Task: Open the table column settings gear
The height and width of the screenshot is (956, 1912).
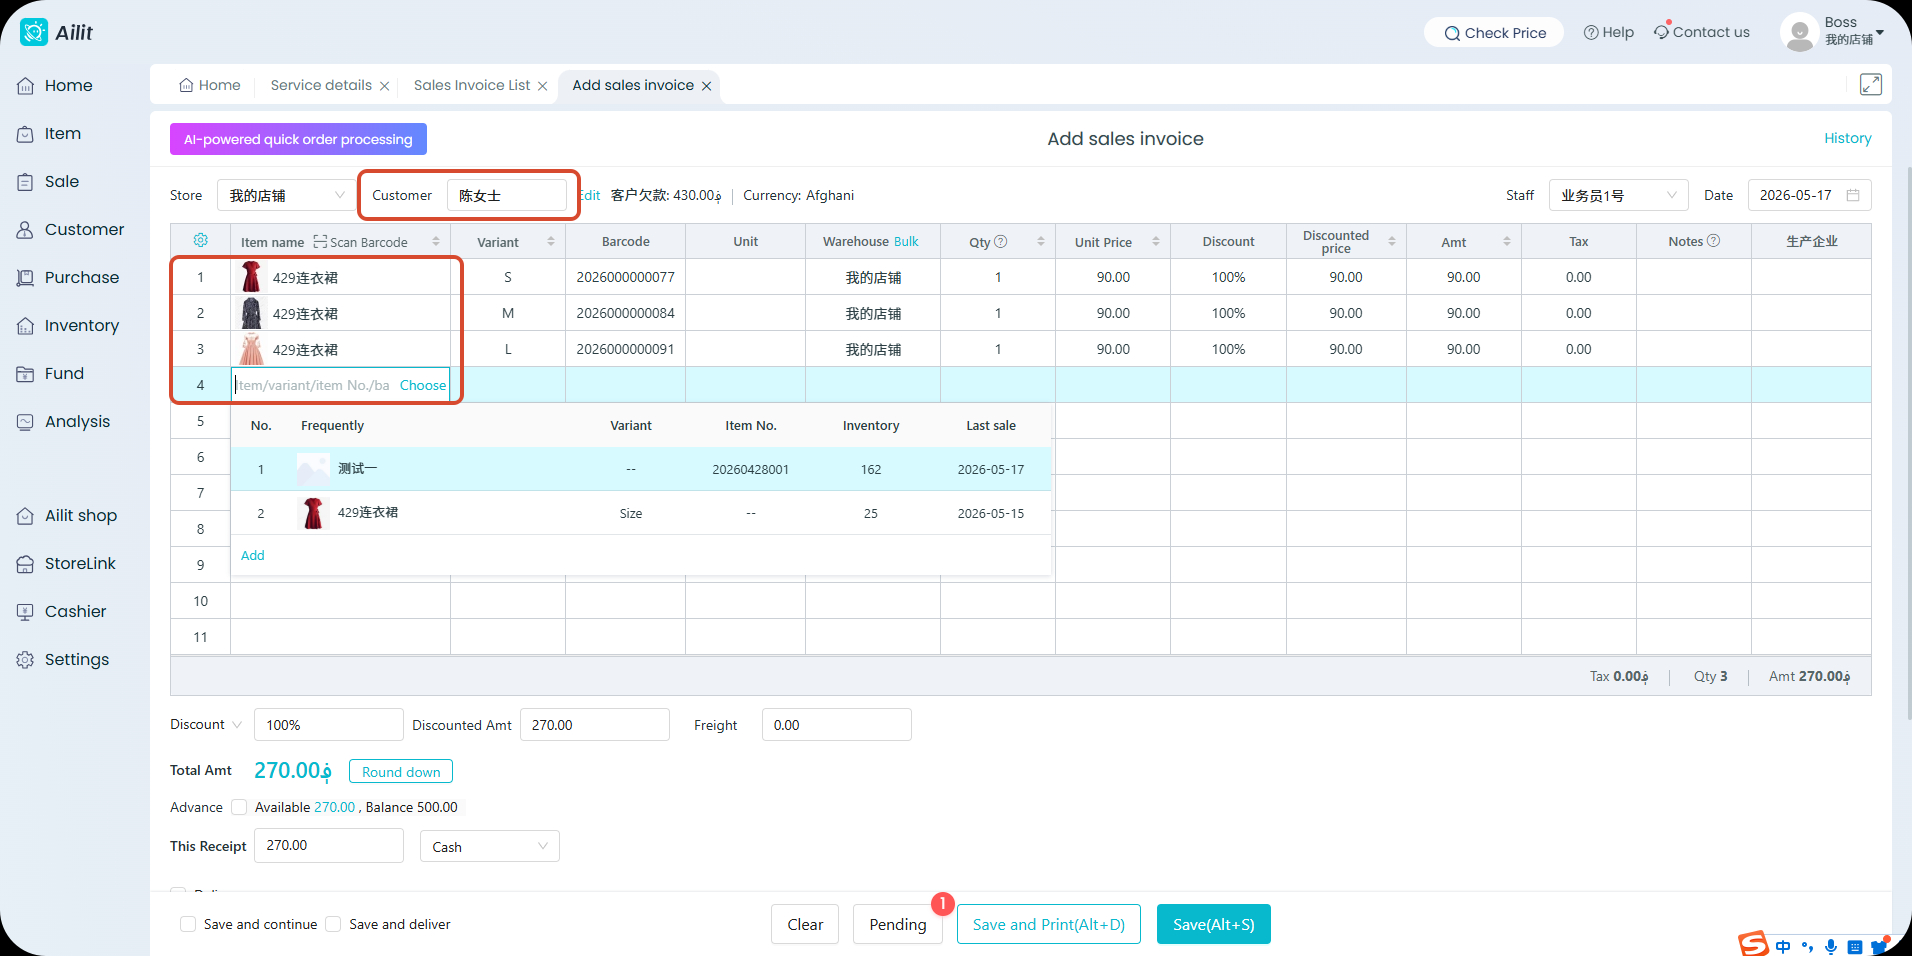Action: [x=200, y=240]
